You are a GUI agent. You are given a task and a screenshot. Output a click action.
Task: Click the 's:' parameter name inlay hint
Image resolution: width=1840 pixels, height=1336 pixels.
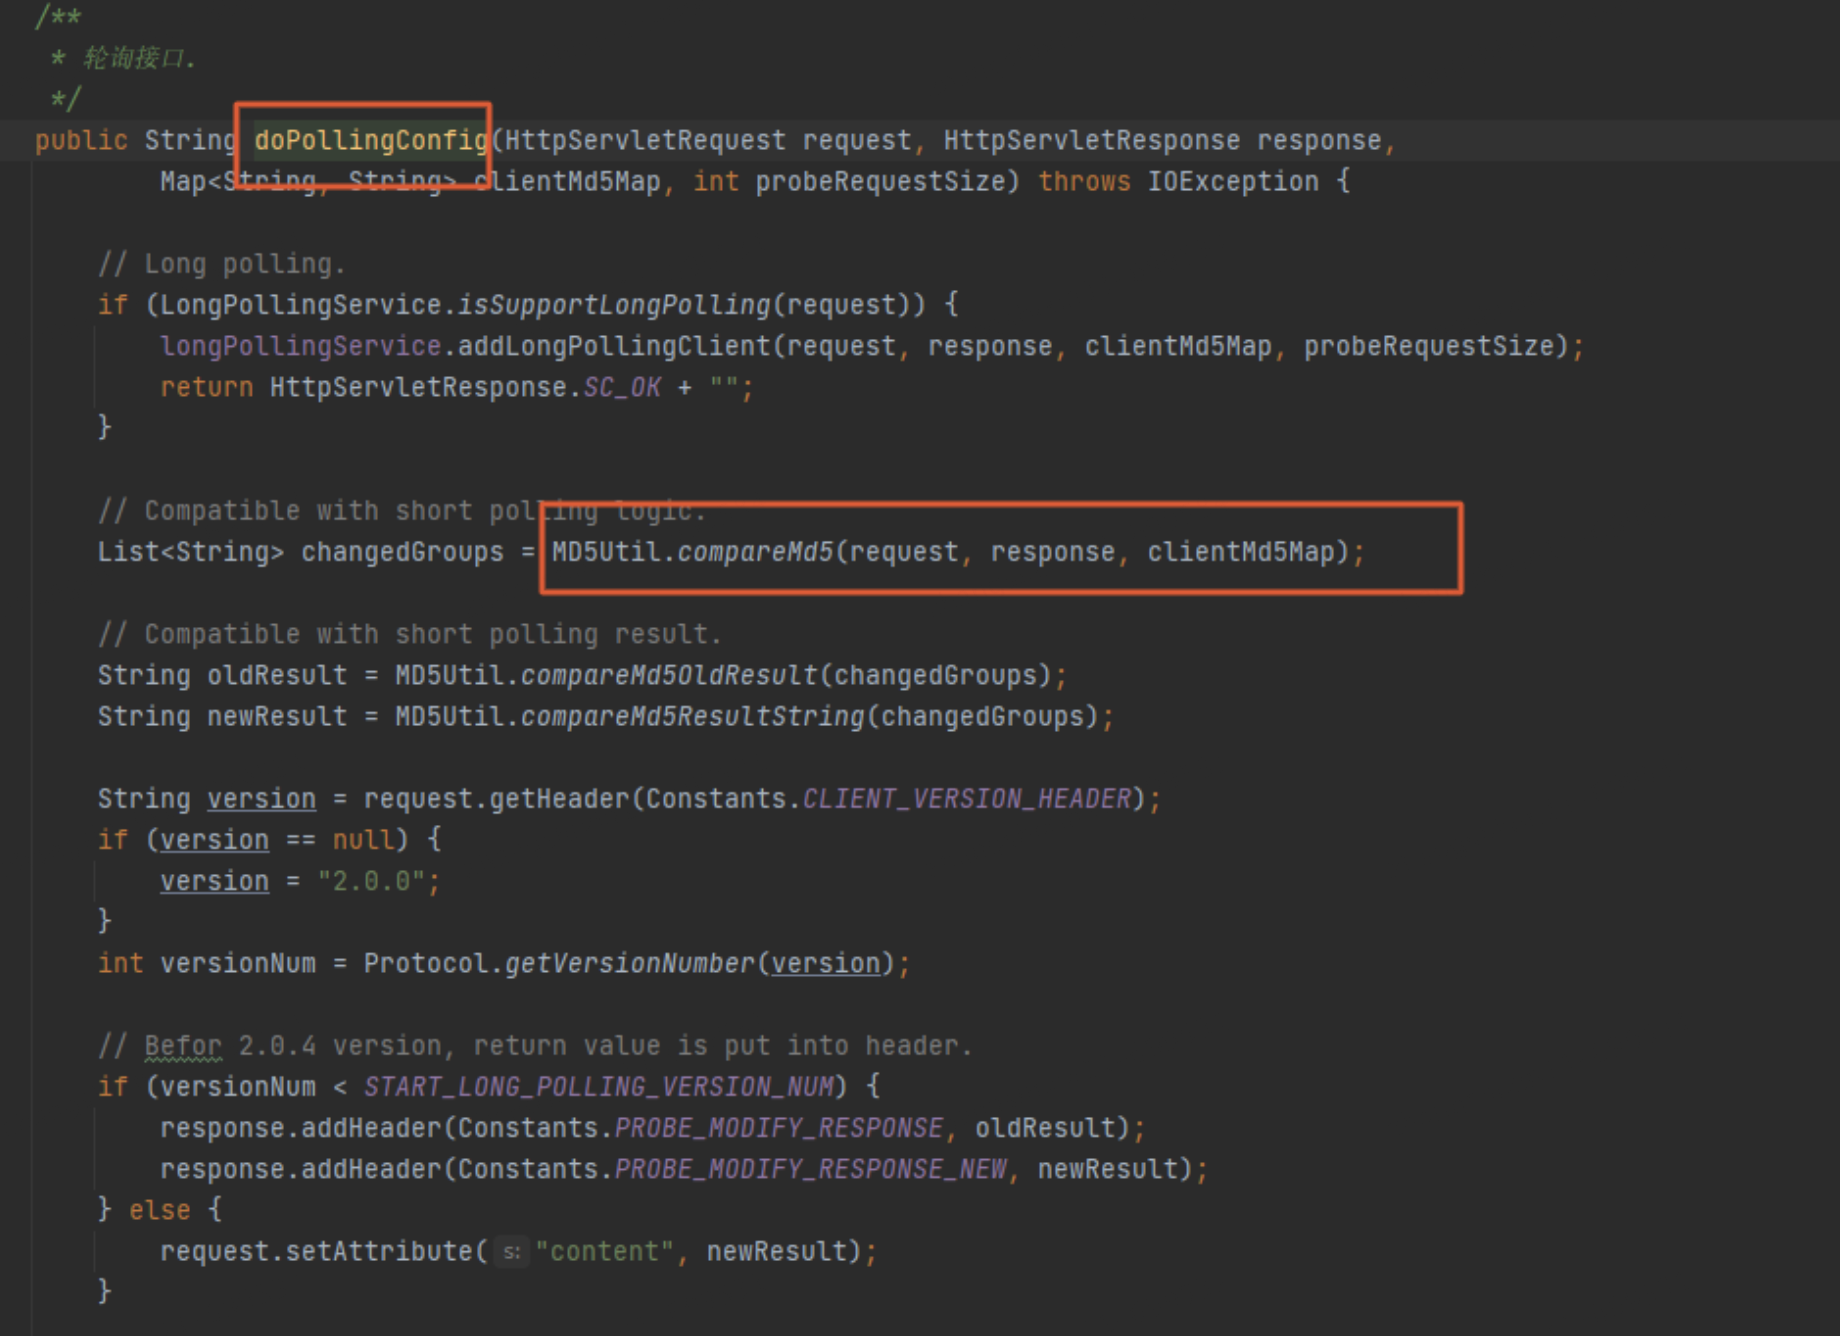pyautogui.click(x=511, y=1252)
